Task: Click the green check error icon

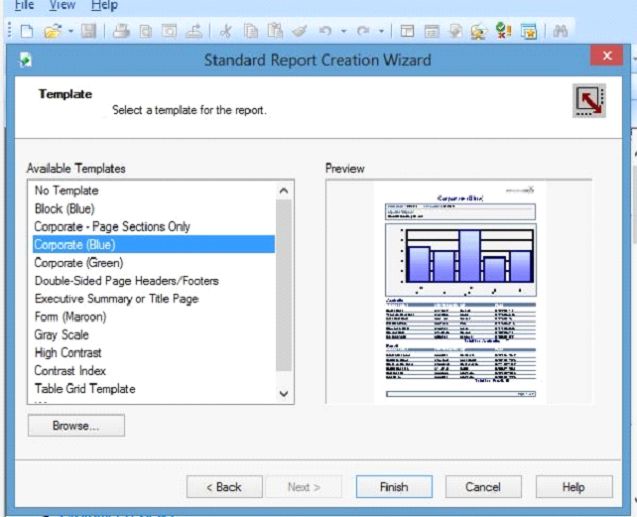Action: pyautogui.click(x=503, y=31)
